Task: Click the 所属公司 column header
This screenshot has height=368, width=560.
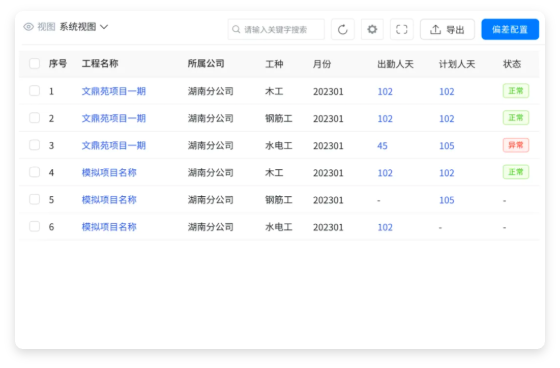Action: pos(206,64)
